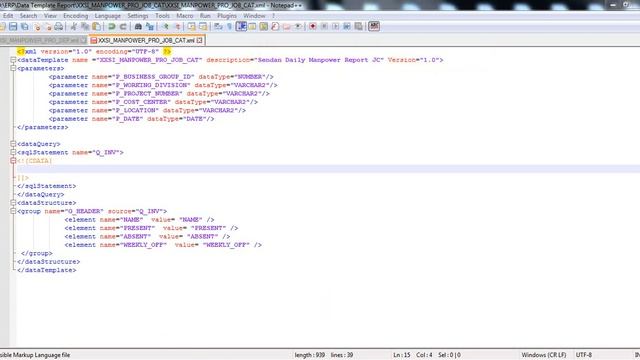Toggle the Word Wrap toolbar icon
The height and width of the screenshot is (360, 640).
218,27
